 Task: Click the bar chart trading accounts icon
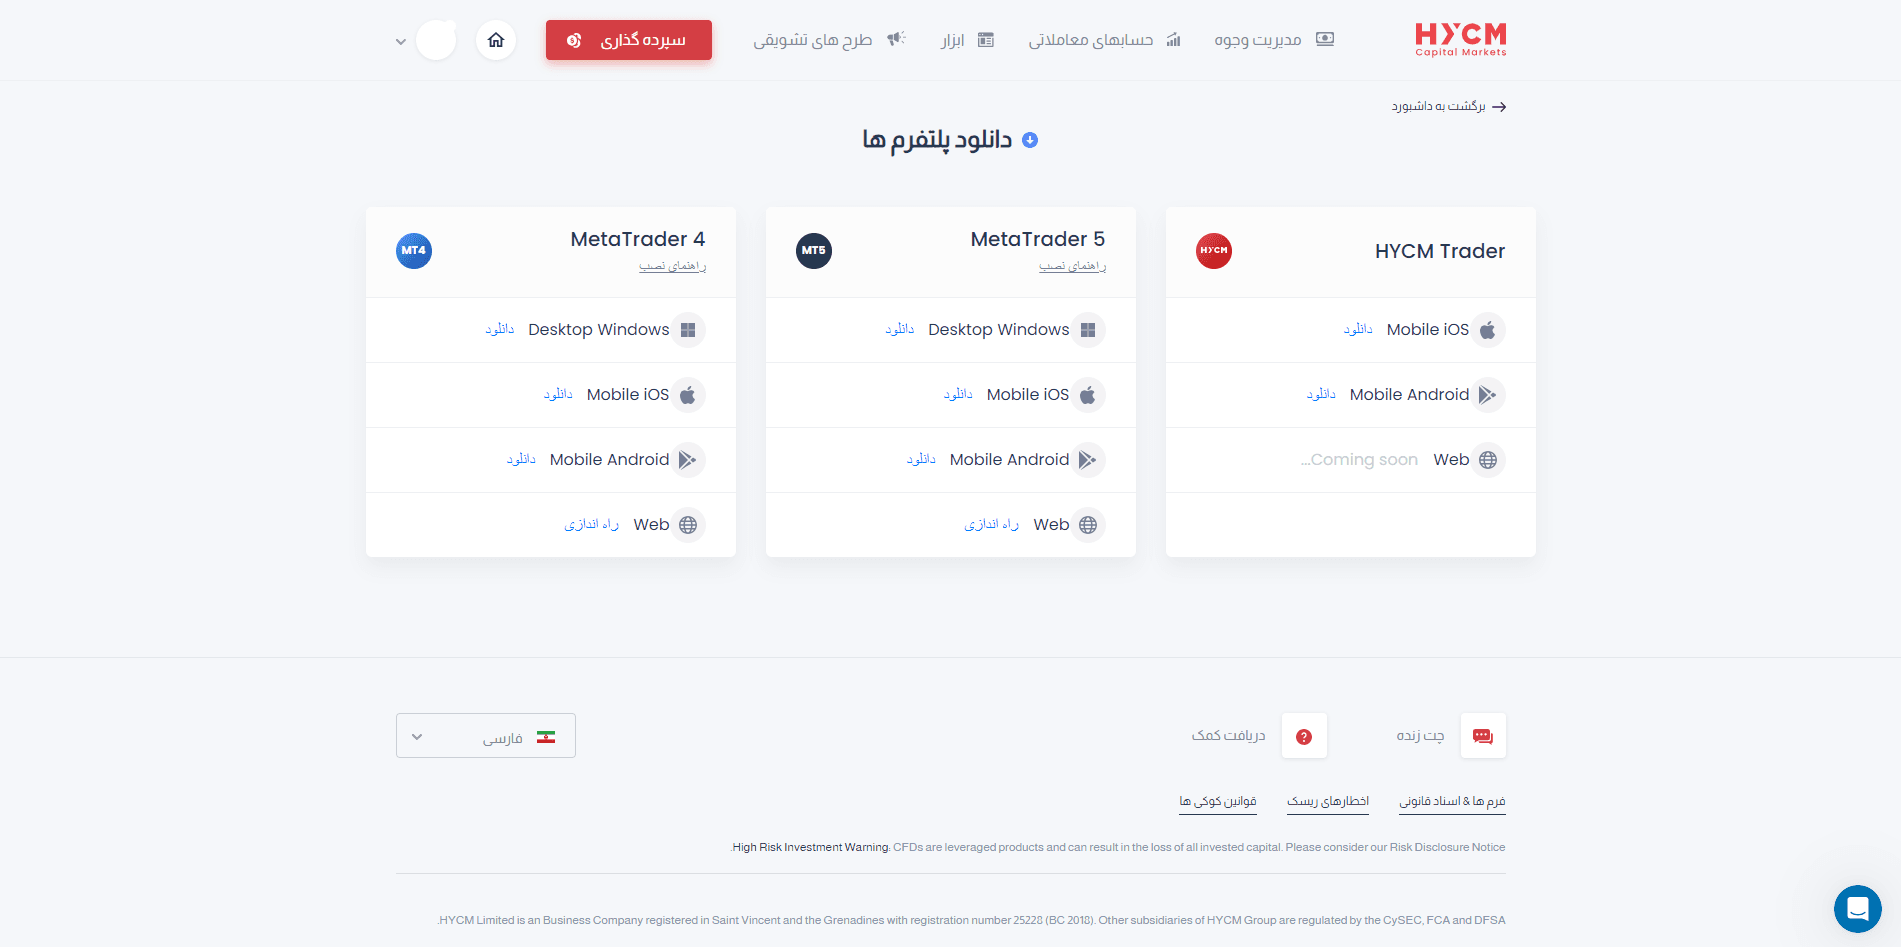coord(1174,40)
